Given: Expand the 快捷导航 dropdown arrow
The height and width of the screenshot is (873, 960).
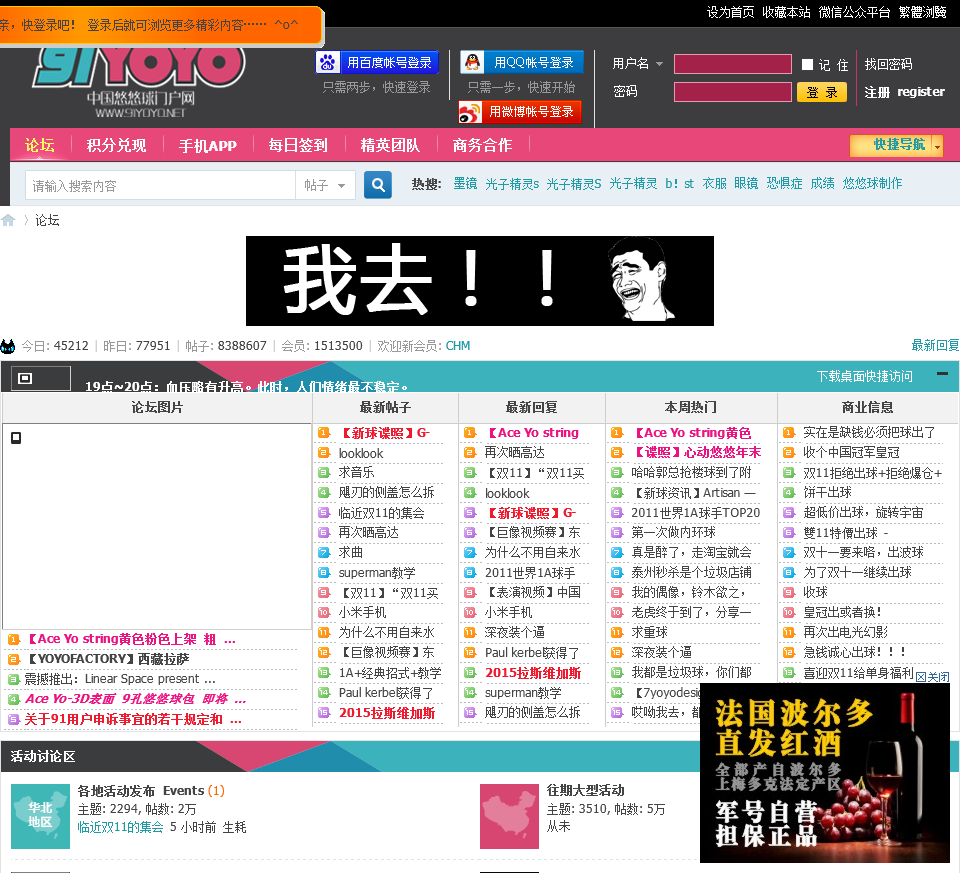Looking at the screenshot, I should click(x=937, y=146).
